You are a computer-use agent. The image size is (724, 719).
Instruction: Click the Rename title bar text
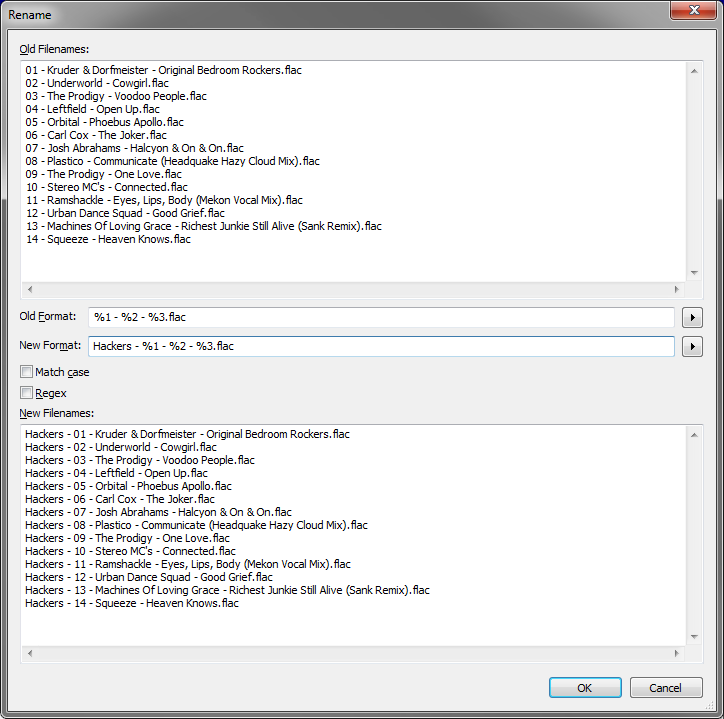30,15
